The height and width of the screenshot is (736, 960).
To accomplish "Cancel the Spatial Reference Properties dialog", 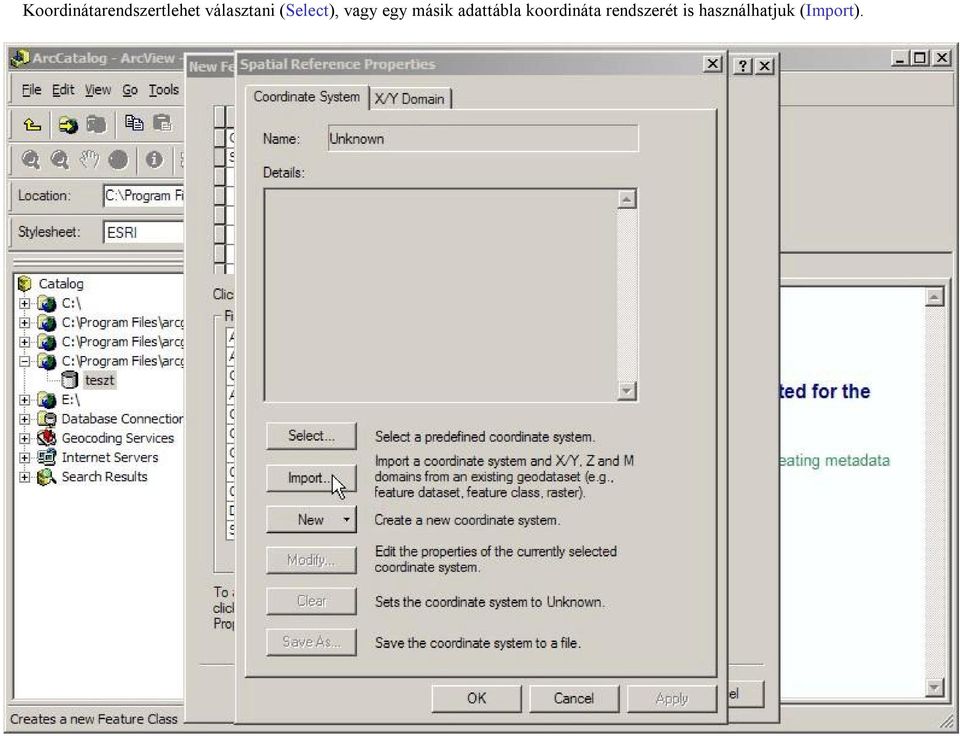I will (574, 698).
